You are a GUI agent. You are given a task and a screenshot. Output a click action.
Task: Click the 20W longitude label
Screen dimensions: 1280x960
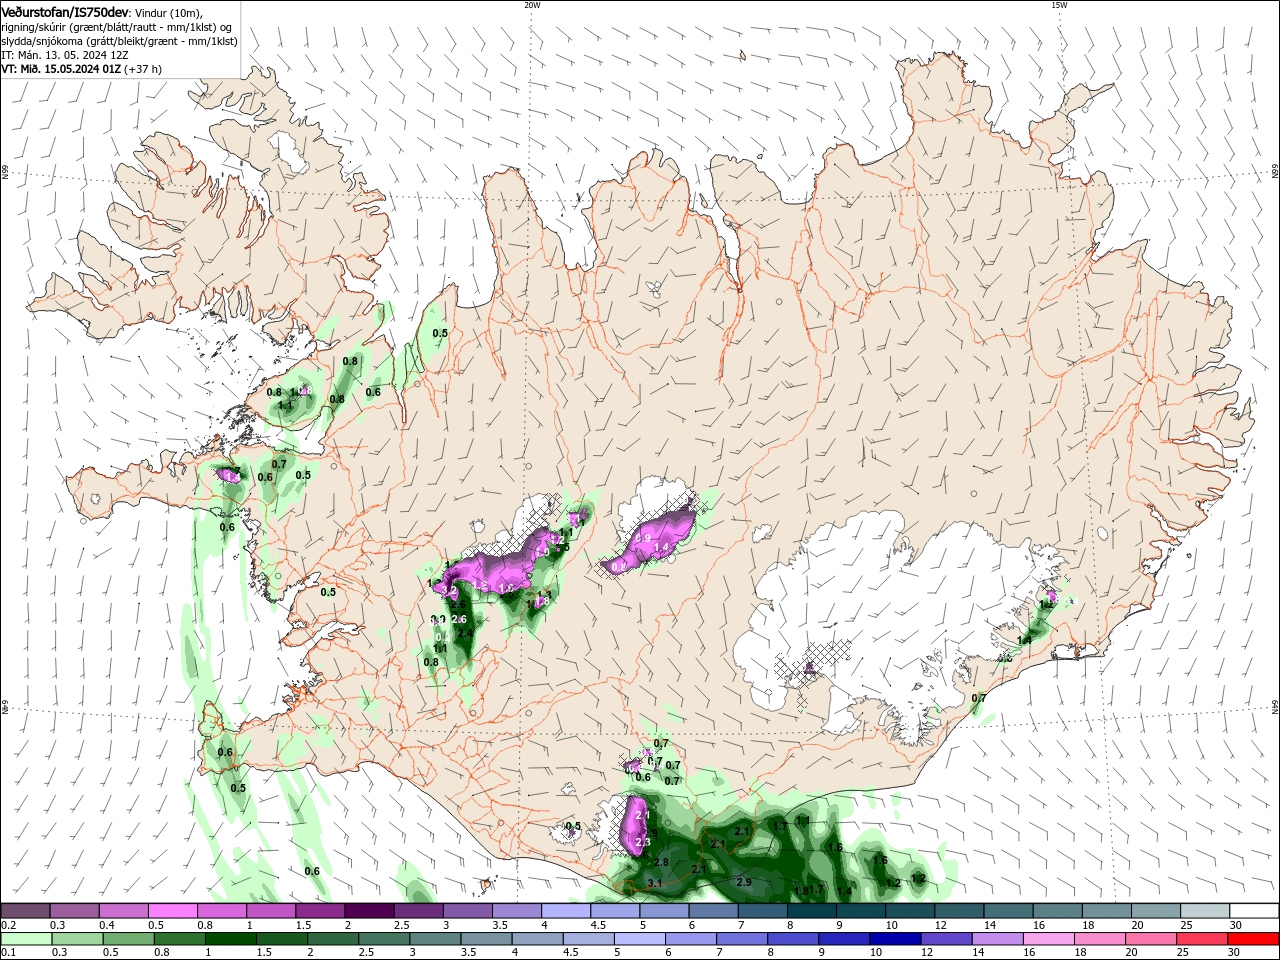[x=532, y=5]
